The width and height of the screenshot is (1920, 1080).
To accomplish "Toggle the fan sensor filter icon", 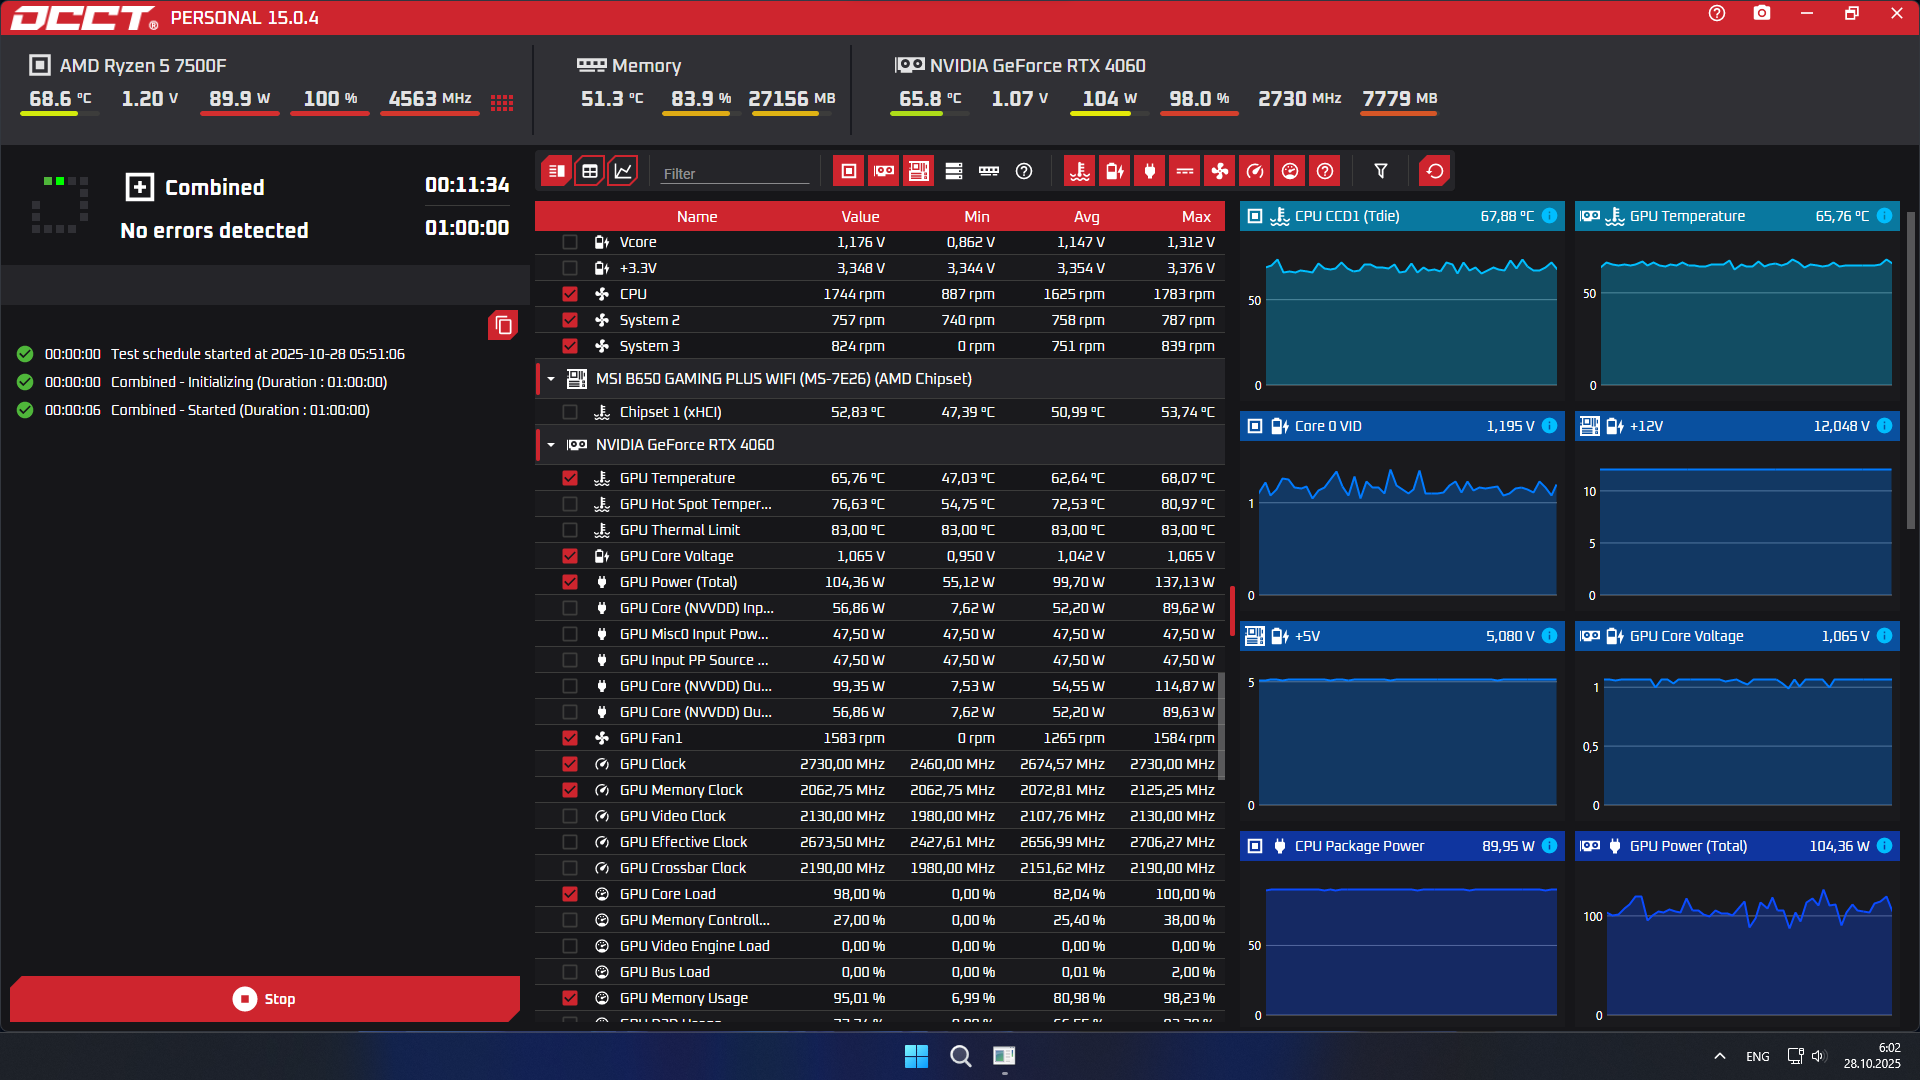I will pos(1220,171).
